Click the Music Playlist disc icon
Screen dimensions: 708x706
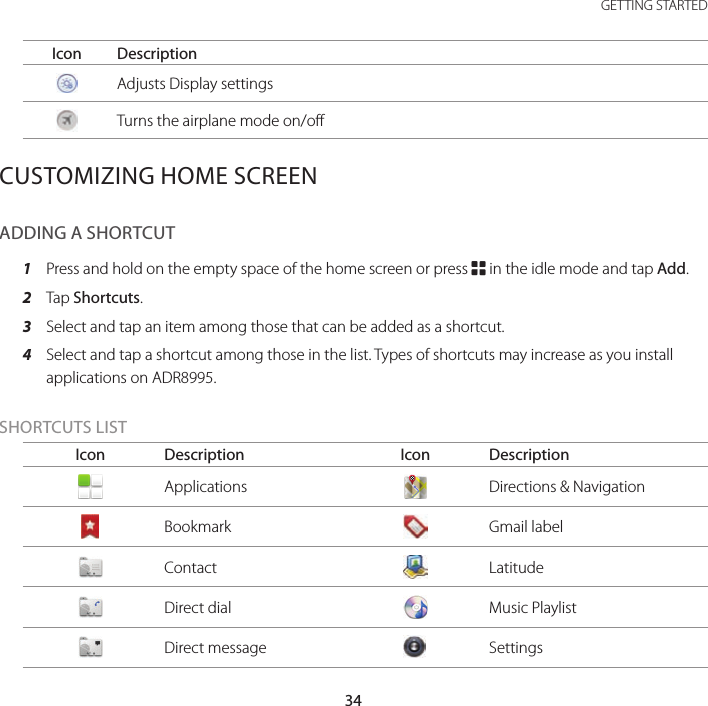click(415, 607)
